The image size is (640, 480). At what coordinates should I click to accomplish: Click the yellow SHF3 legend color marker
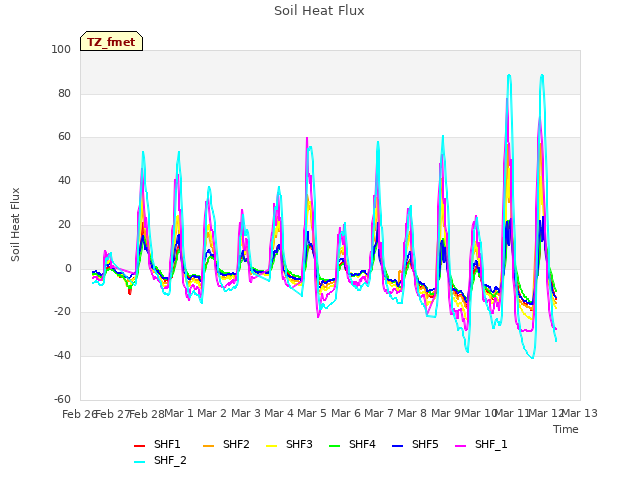pyautogui.click(x=271, y=446)
